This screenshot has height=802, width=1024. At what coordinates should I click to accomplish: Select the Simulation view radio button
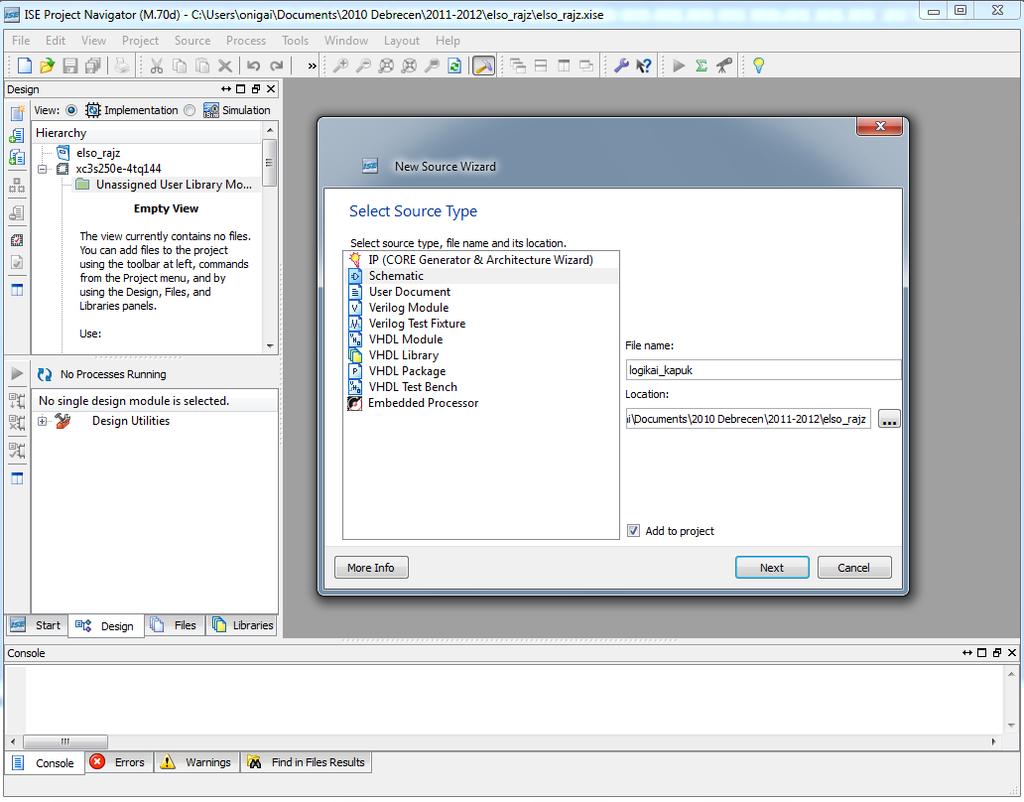(x=189, y=110)
